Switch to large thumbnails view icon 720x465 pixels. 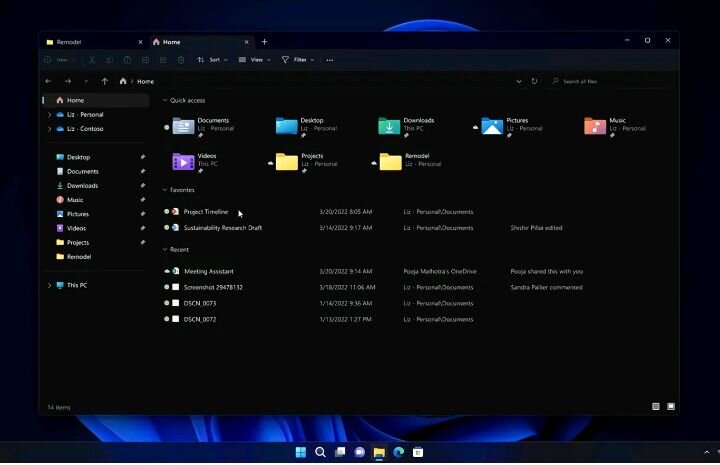click(671, 407)
